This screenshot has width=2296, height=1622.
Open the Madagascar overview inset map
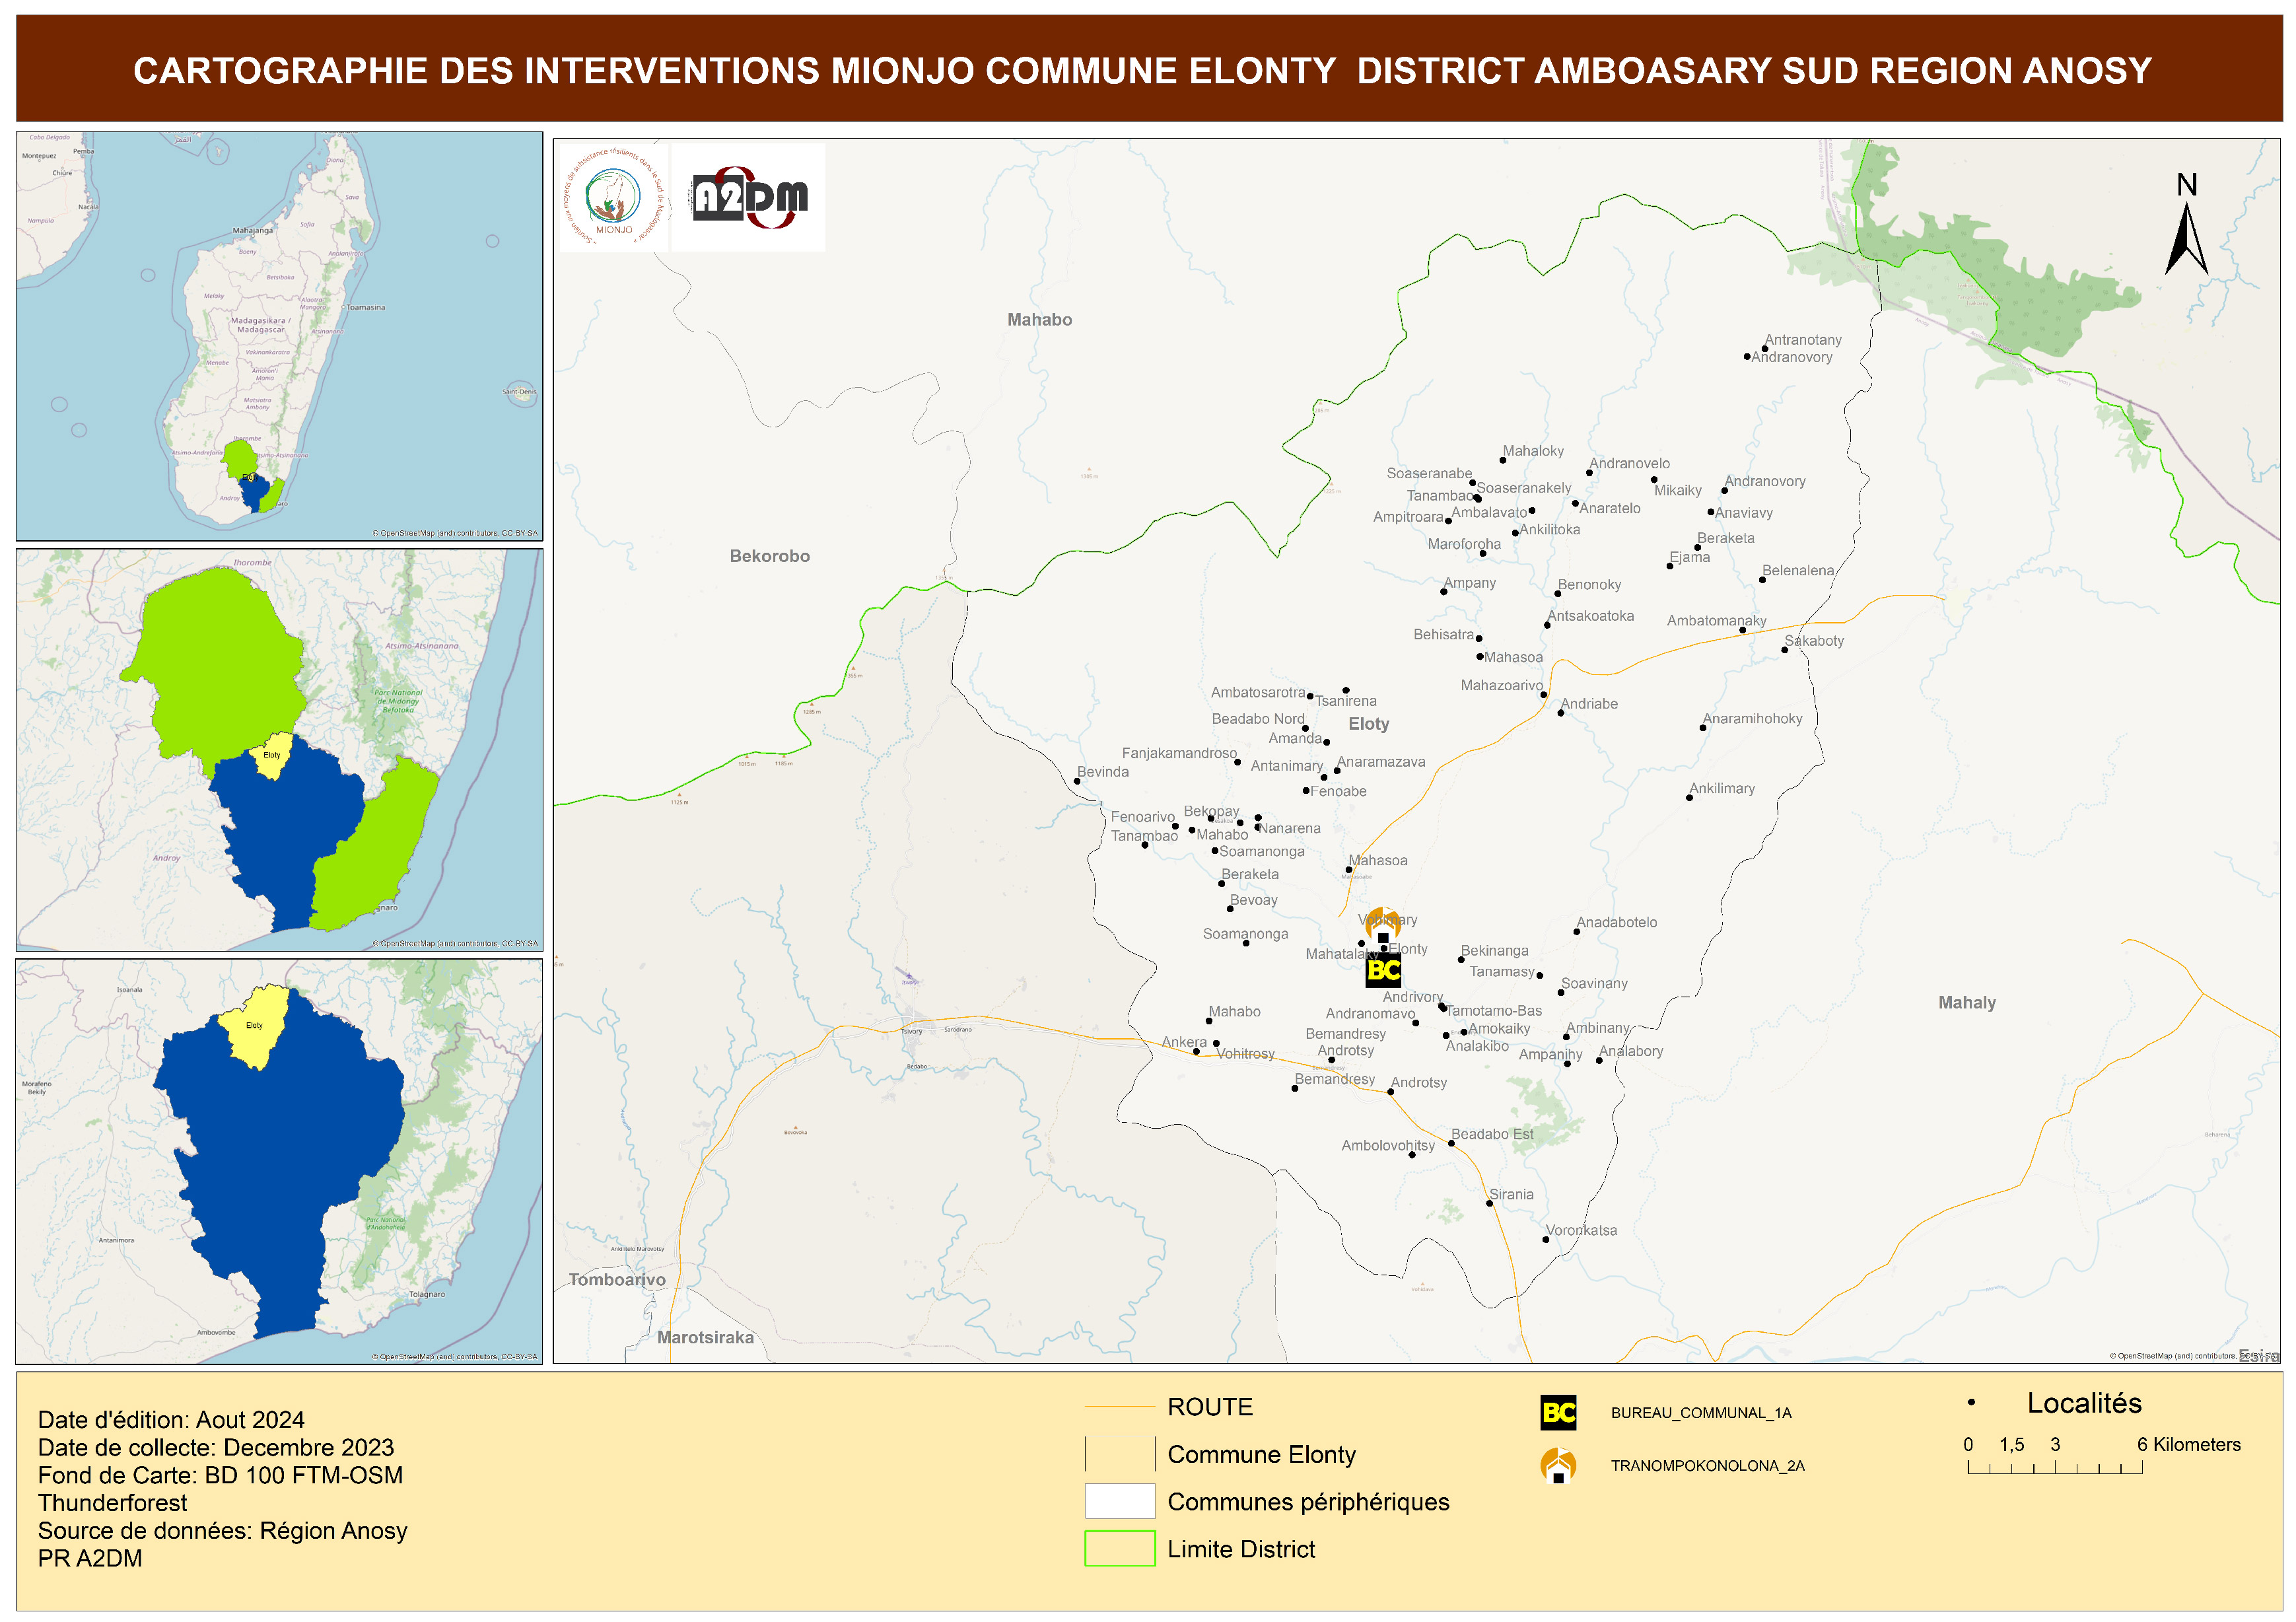(279, 336)
